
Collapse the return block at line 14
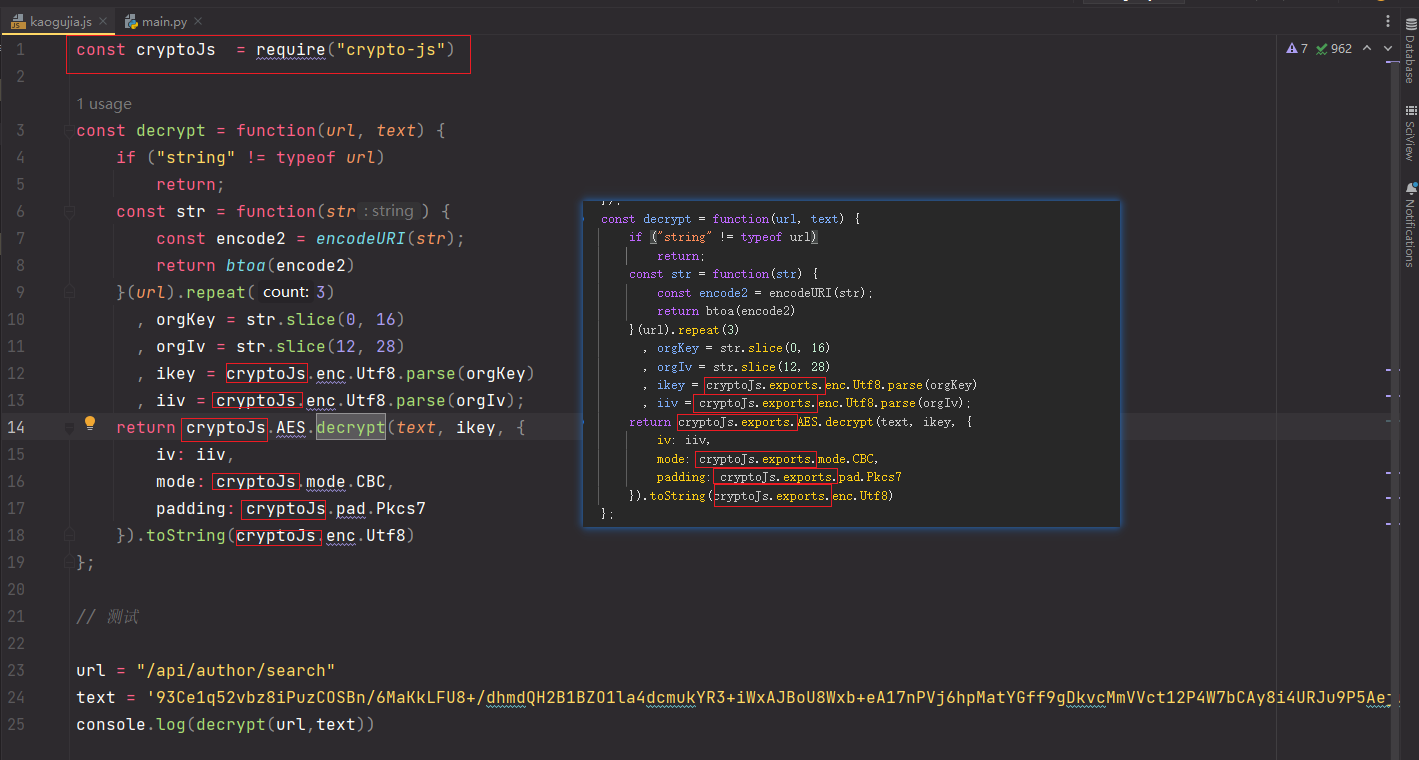(x=69, y=428)
